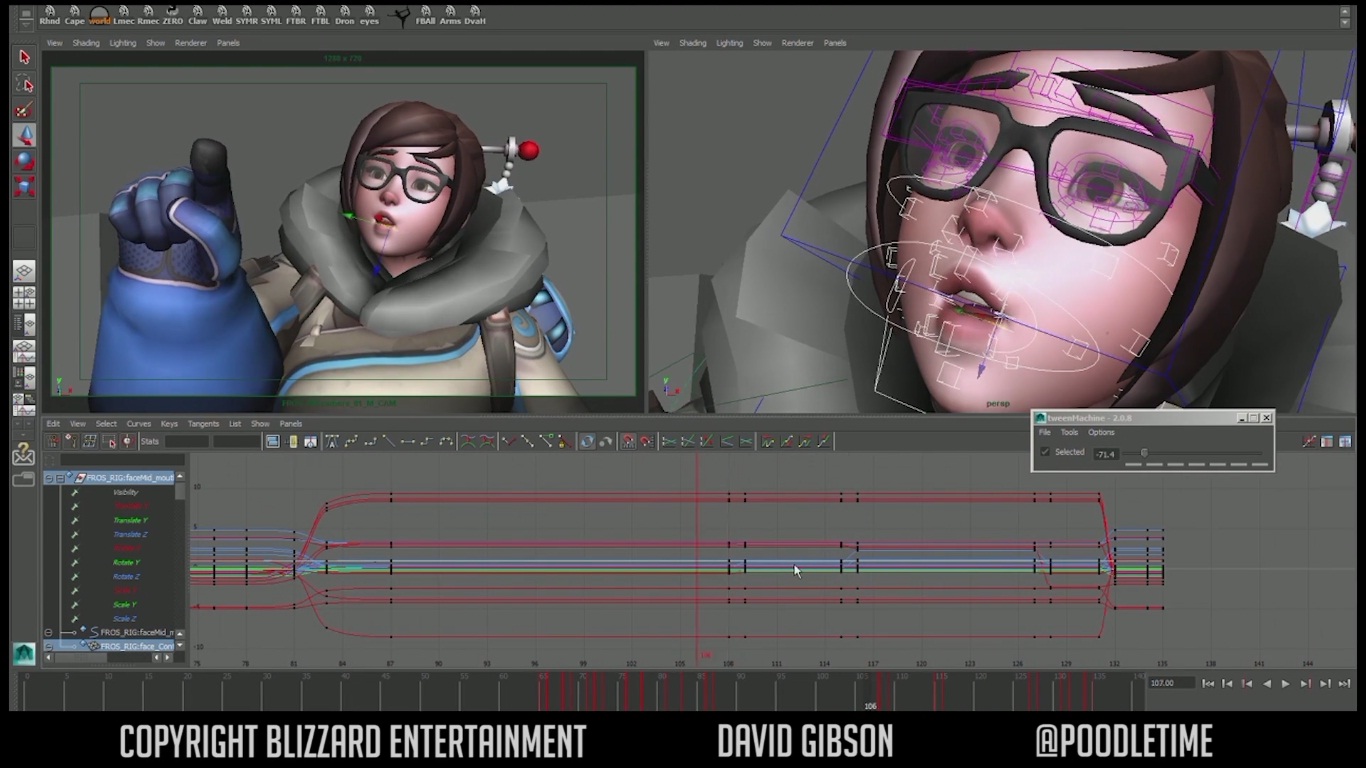Select the arrow Select tool

24,58
